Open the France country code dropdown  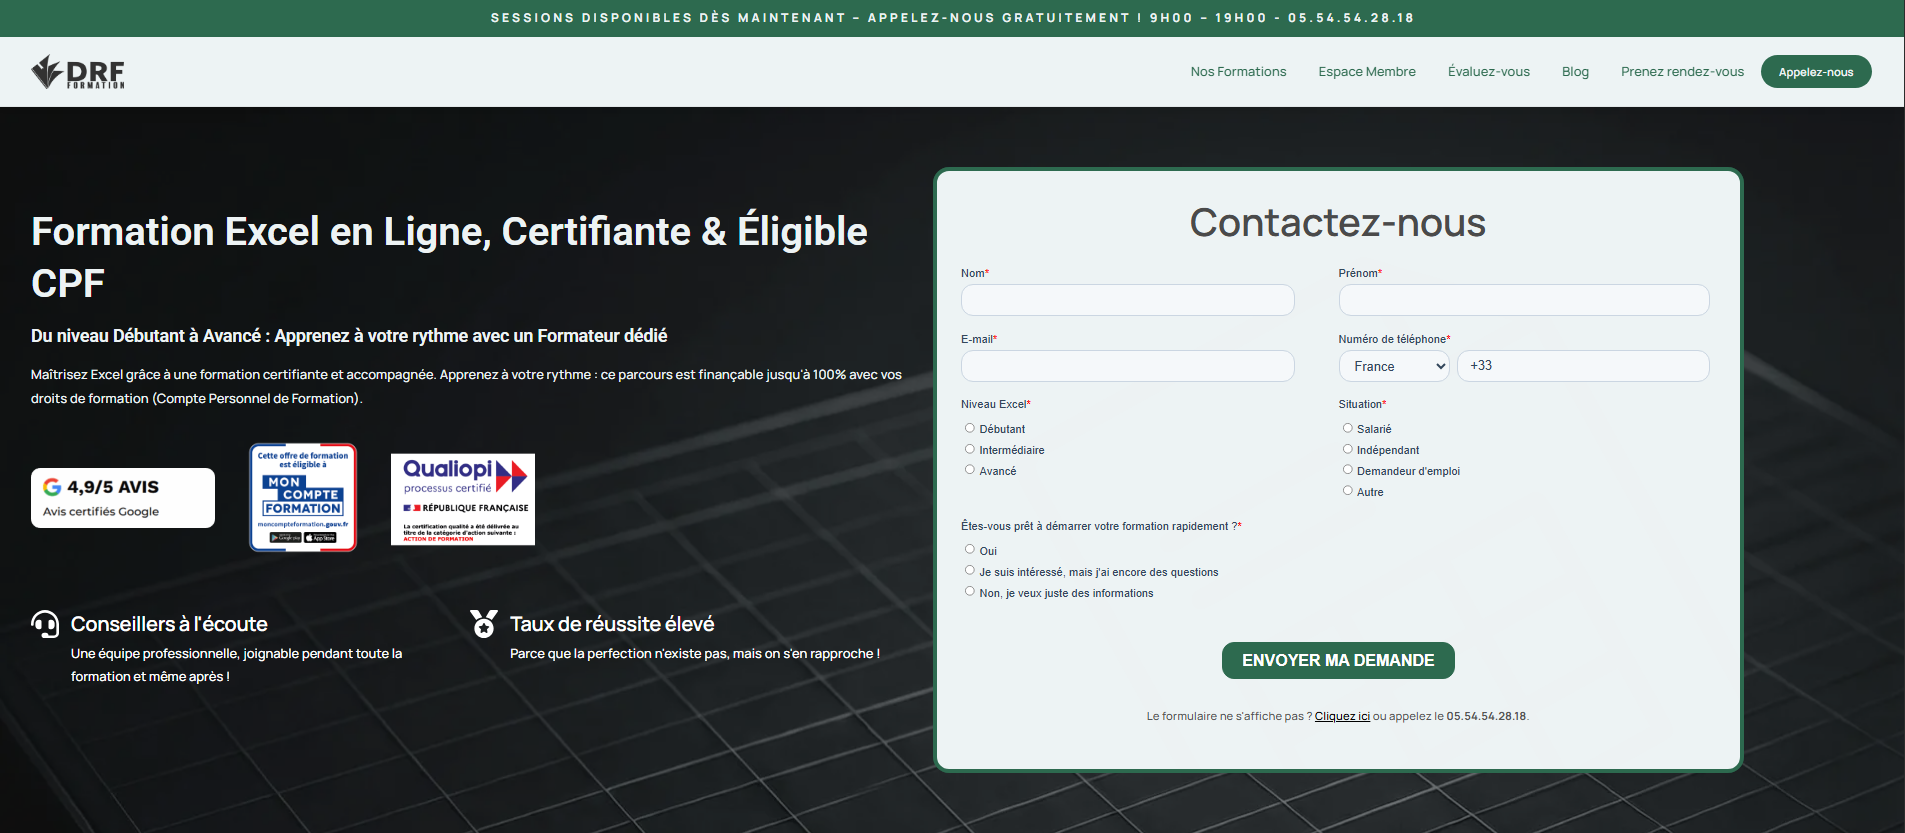tap(1394, 366)
